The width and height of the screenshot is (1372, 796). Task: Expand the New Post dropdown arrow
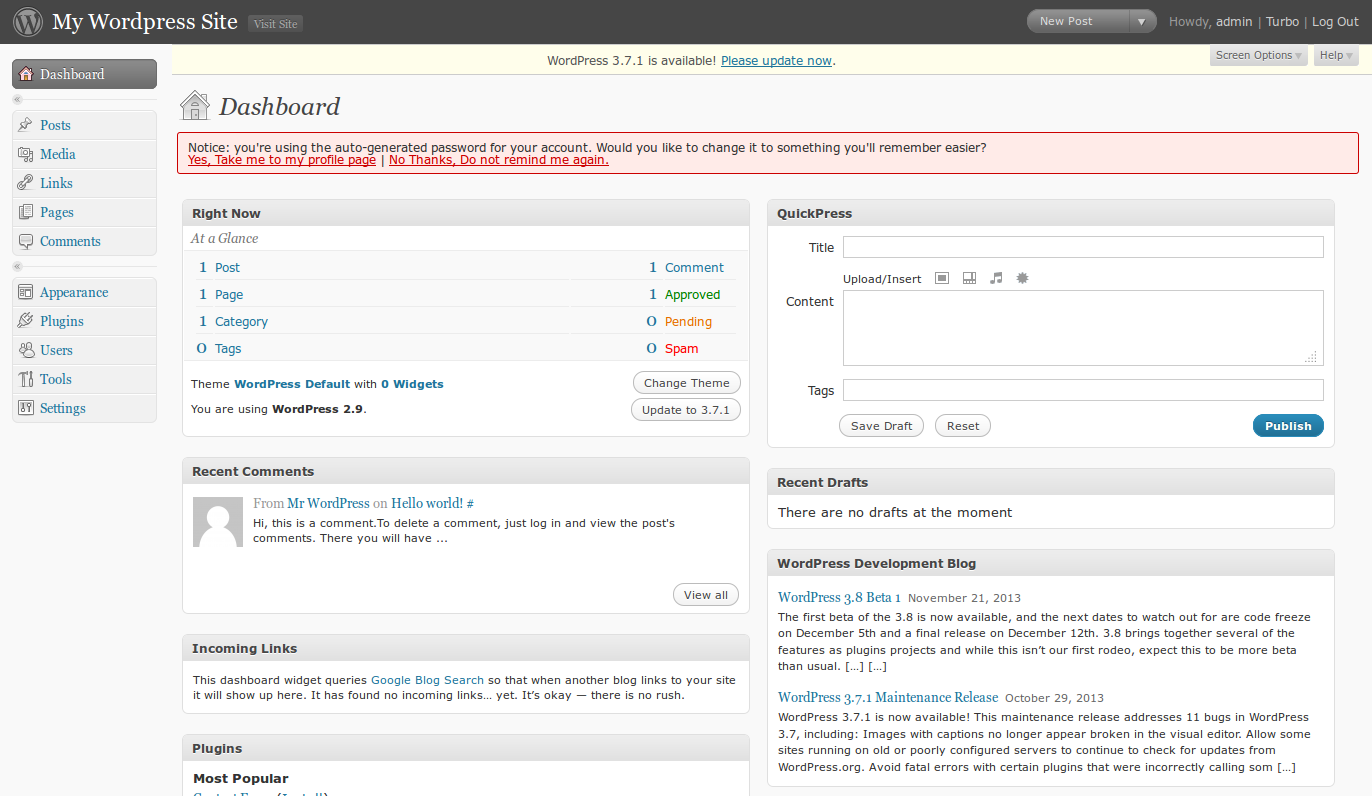(x=1141, y=21)
